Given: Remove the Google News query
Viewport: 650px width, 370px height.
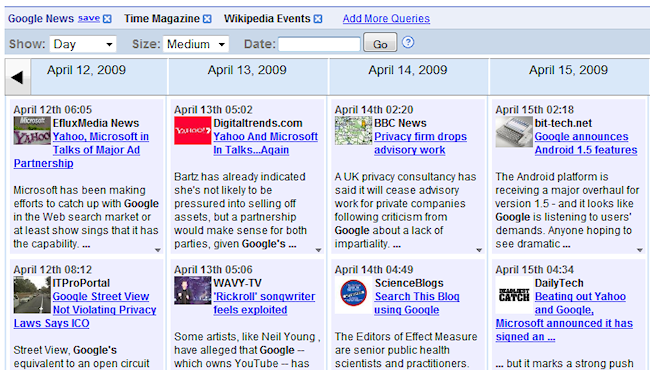Looking at the screenshot, I should click(x=107, y=19).
